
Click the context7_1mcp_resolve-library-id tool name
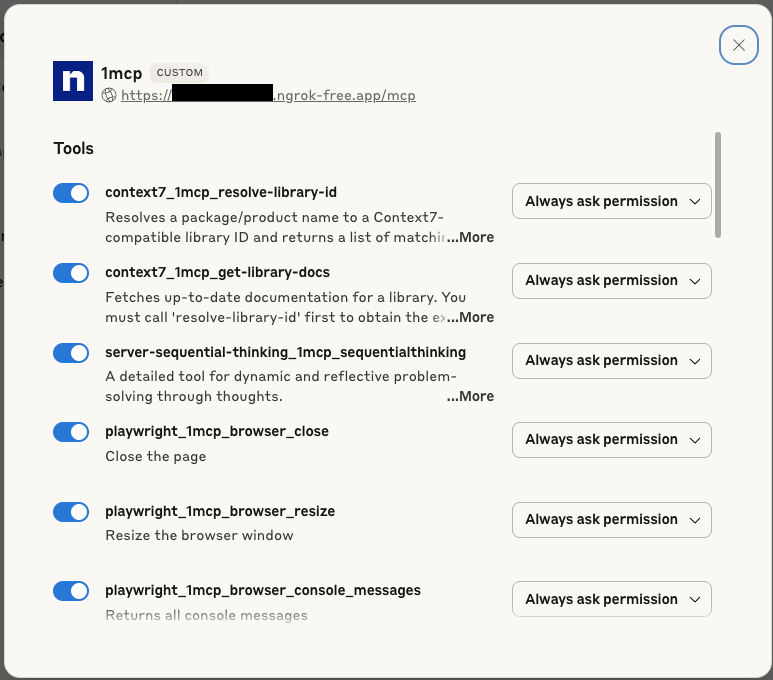coord(221,192)
